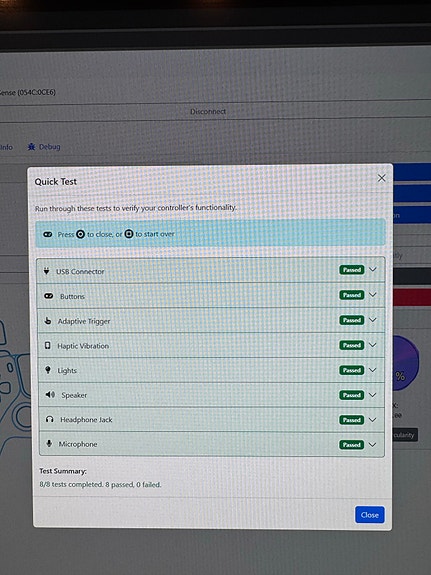Click the Passed badge for Haptic Vibration
This screenshot has width=431, height=575.
pyautogui.click(x=351, y=345)
